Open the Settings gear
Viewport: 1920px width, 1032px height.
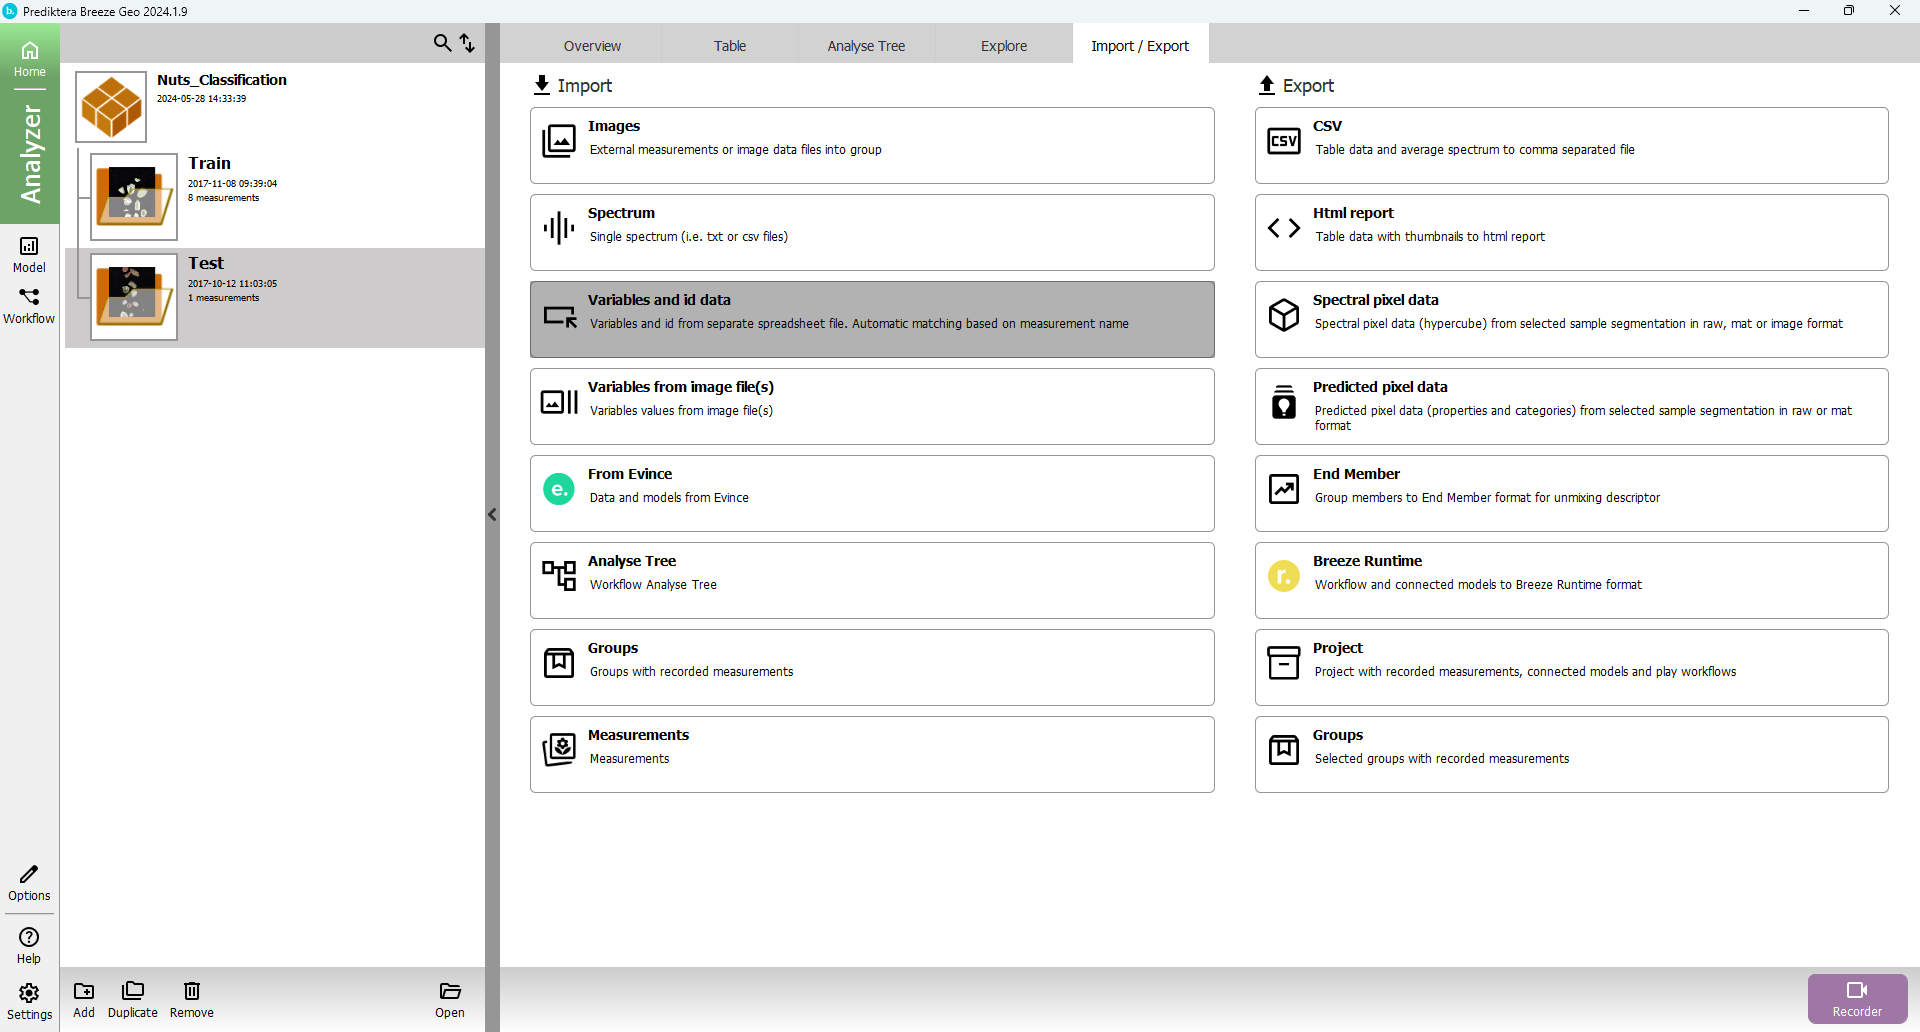pyautogui.click(x=29, y=1001)
